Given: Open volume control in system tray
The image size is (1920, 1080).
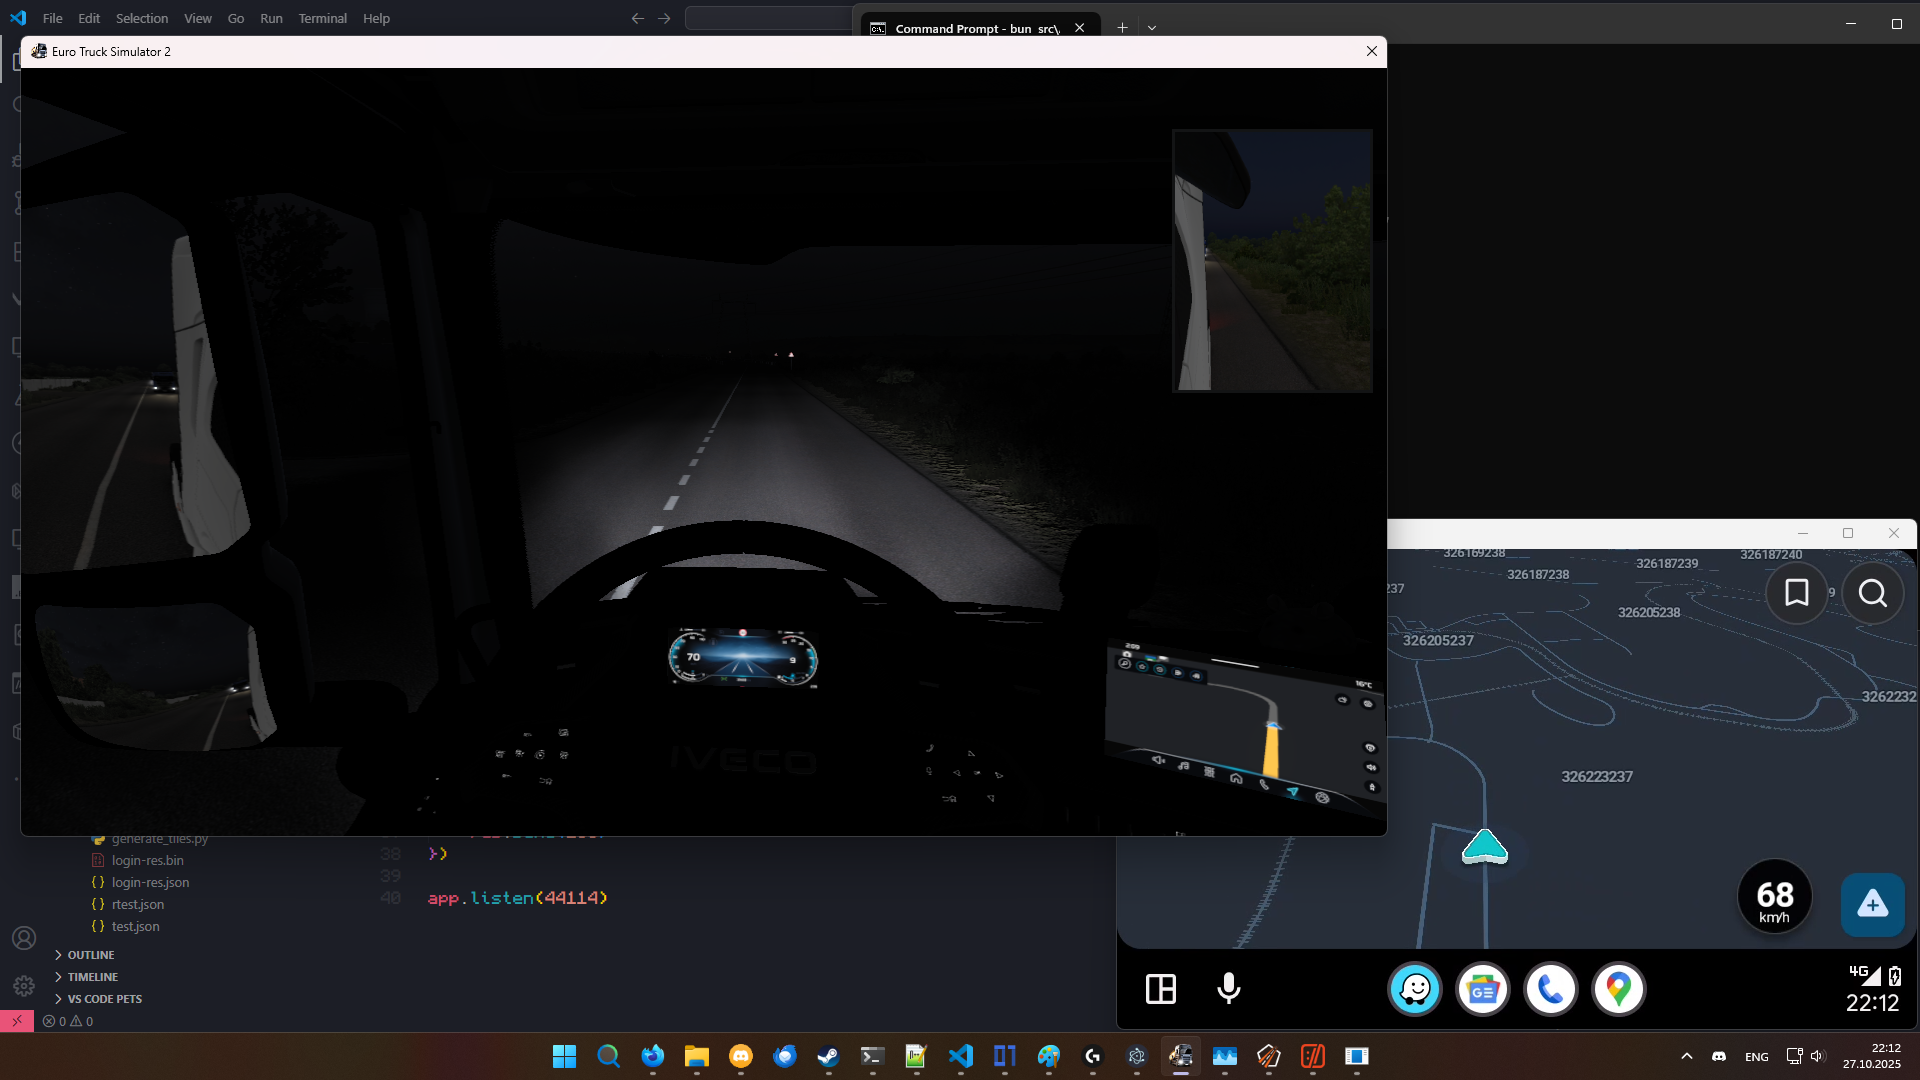Looking at the screenshot, I should pyautogui.click(x=1818, y=1056).
